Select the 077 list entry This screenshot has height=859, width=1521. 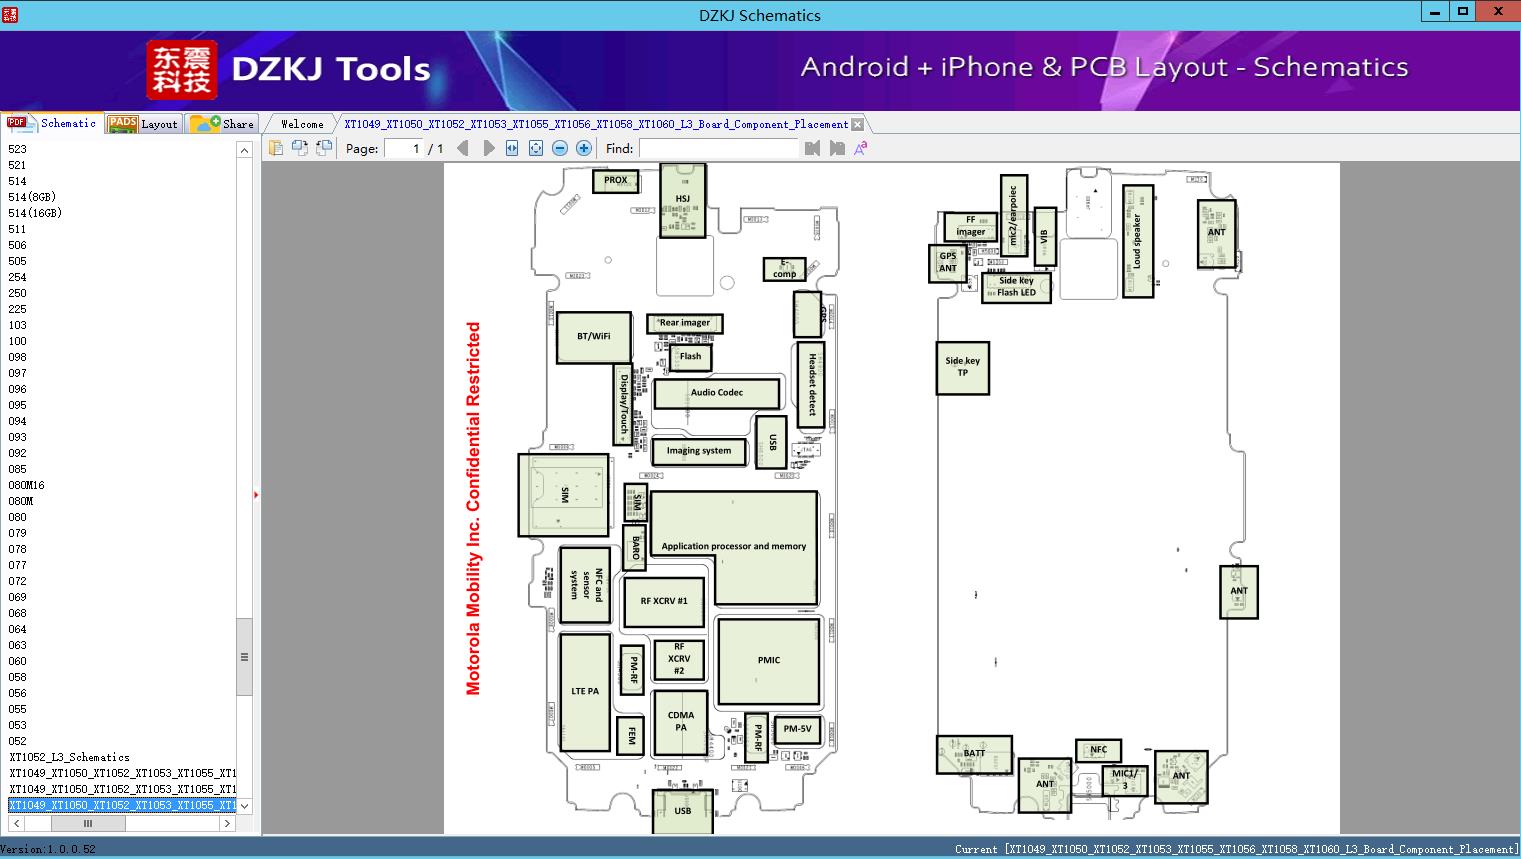[x=17, y=565]
